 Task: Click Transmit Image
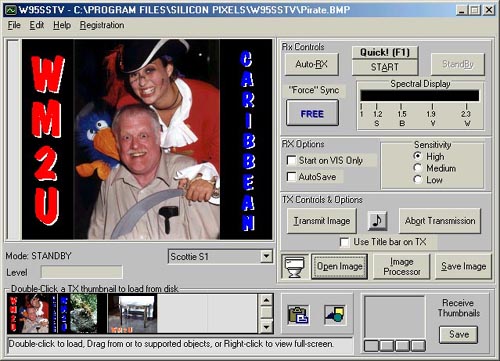click(322, 221)
